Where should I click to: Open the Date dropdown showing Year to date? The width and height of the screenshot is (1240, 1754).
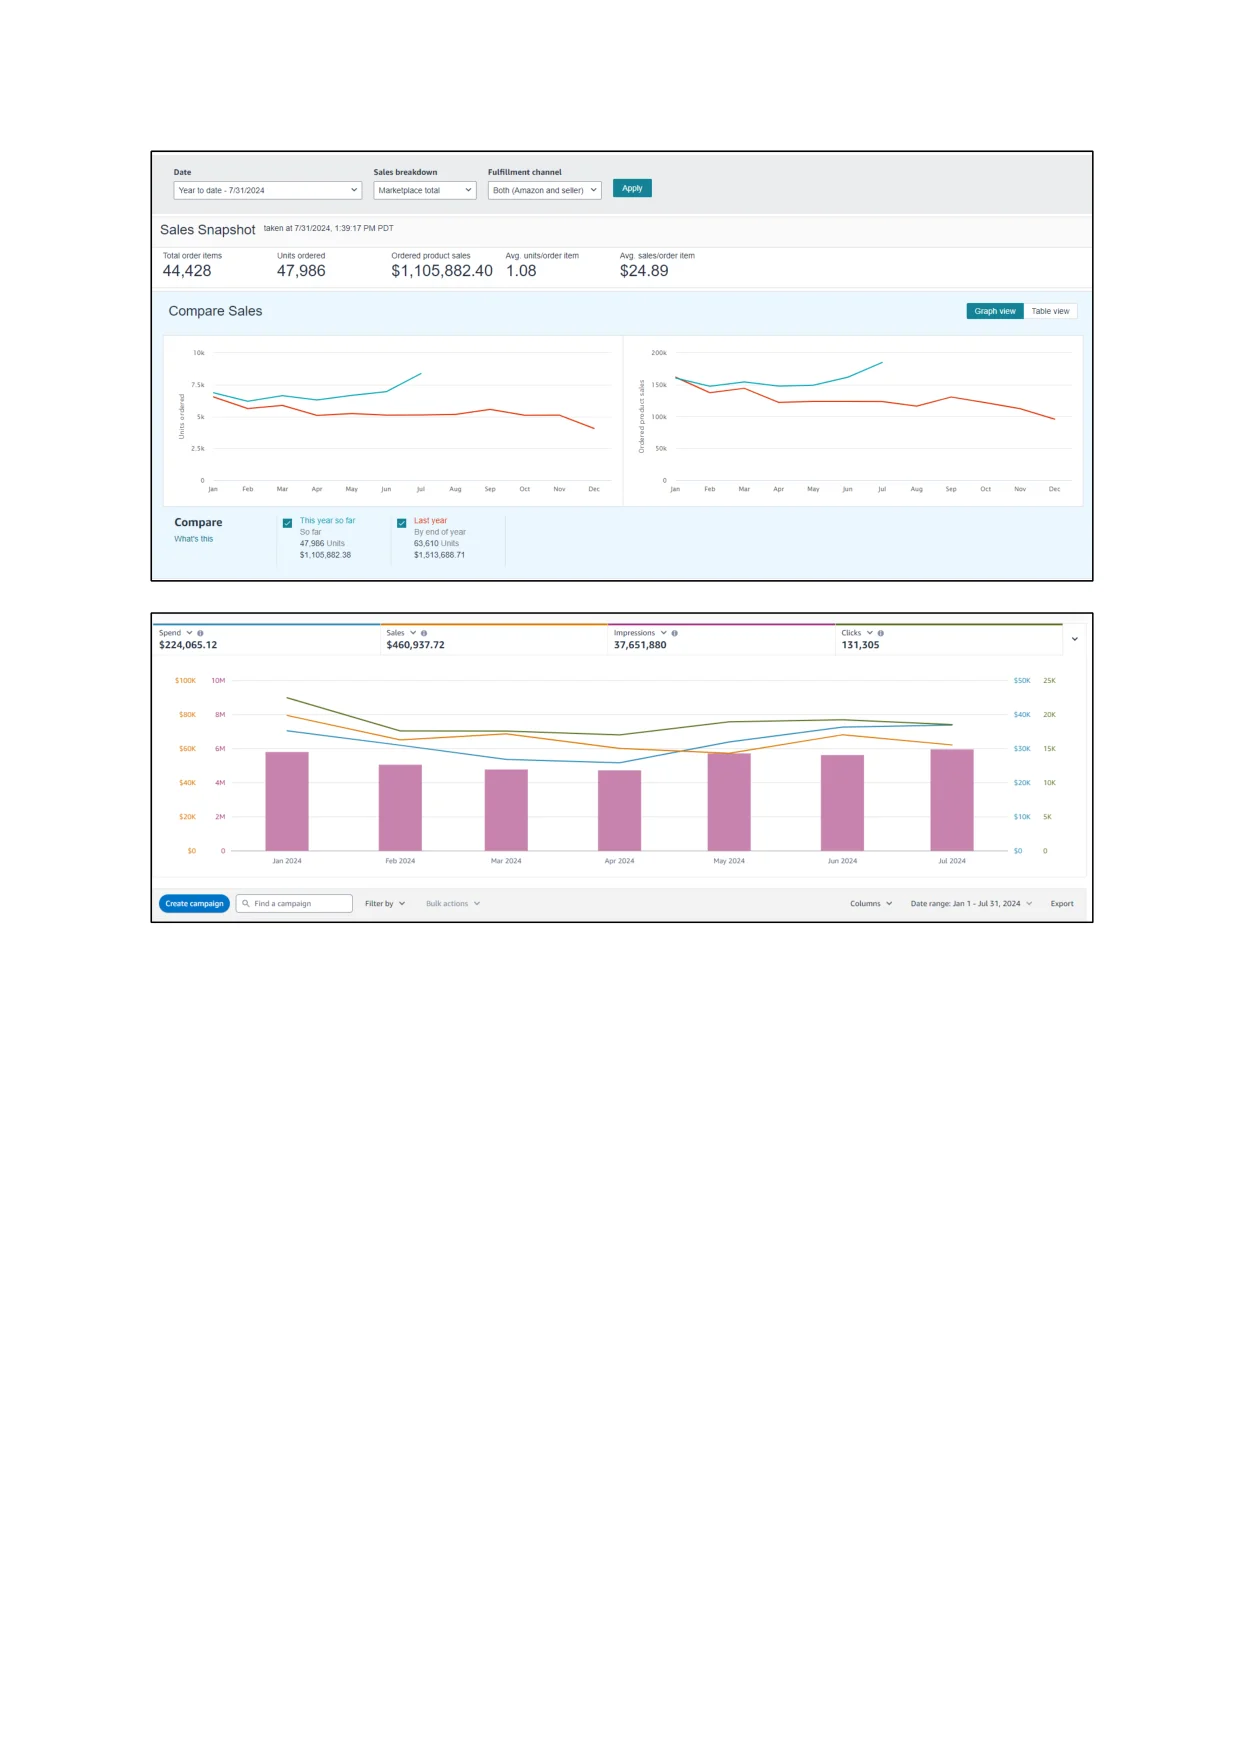point(267,190)
